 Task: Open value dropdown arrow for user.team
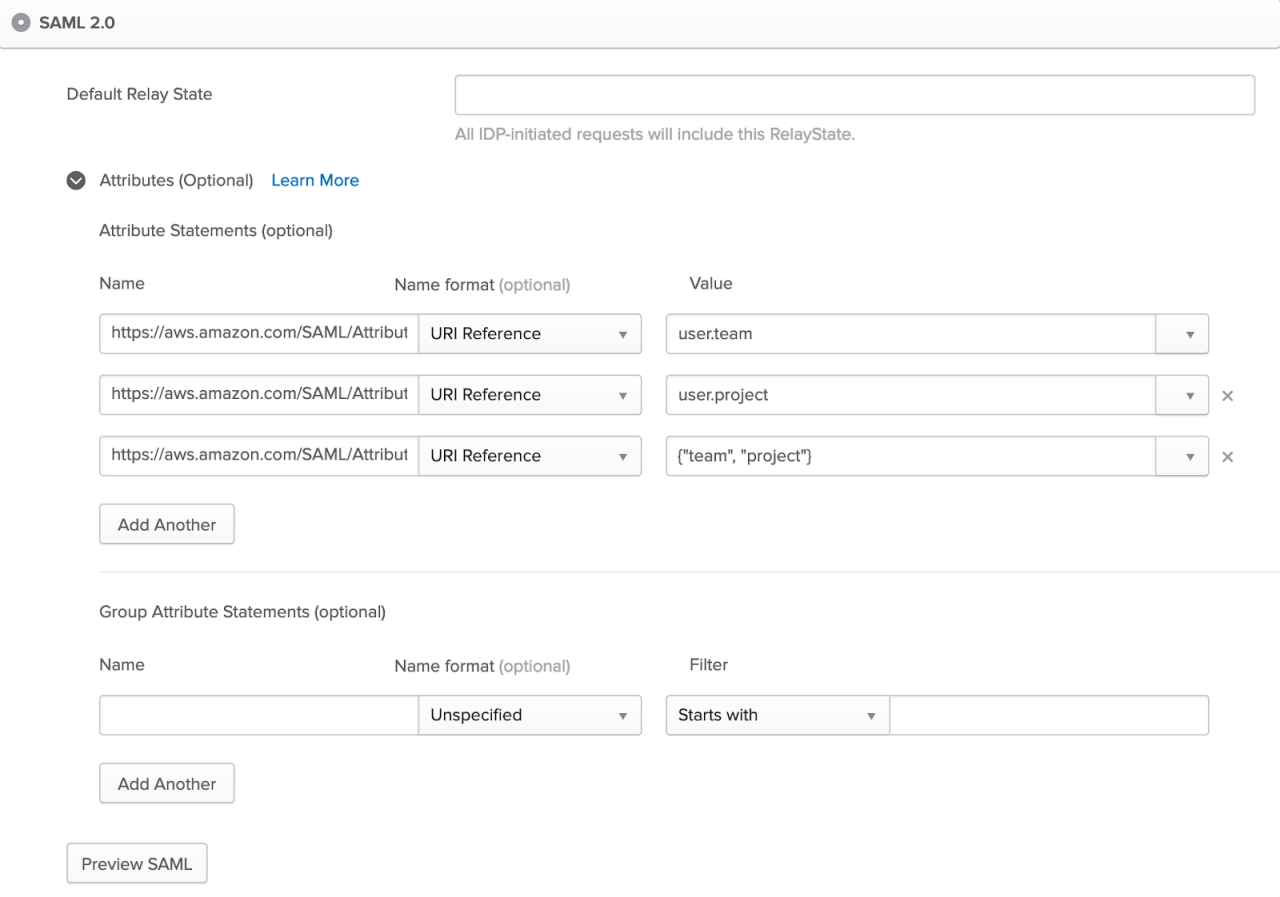tap(1189, 334)
